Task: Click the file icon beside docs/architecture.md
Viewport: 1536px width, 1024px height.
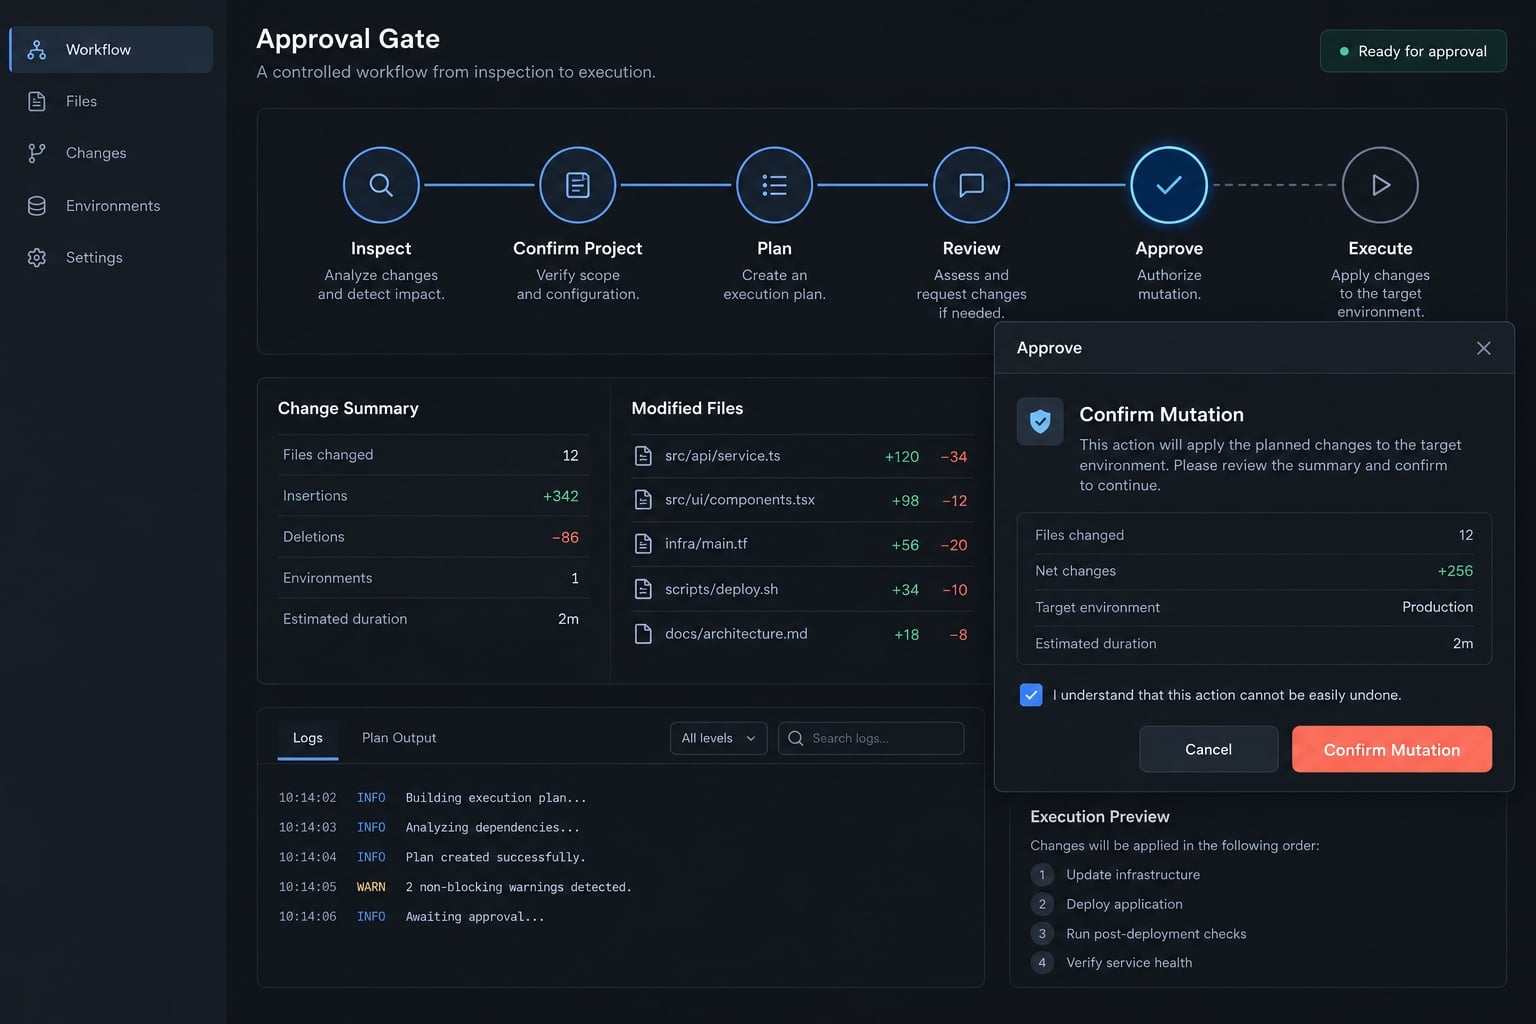Action: pos(644,634)
